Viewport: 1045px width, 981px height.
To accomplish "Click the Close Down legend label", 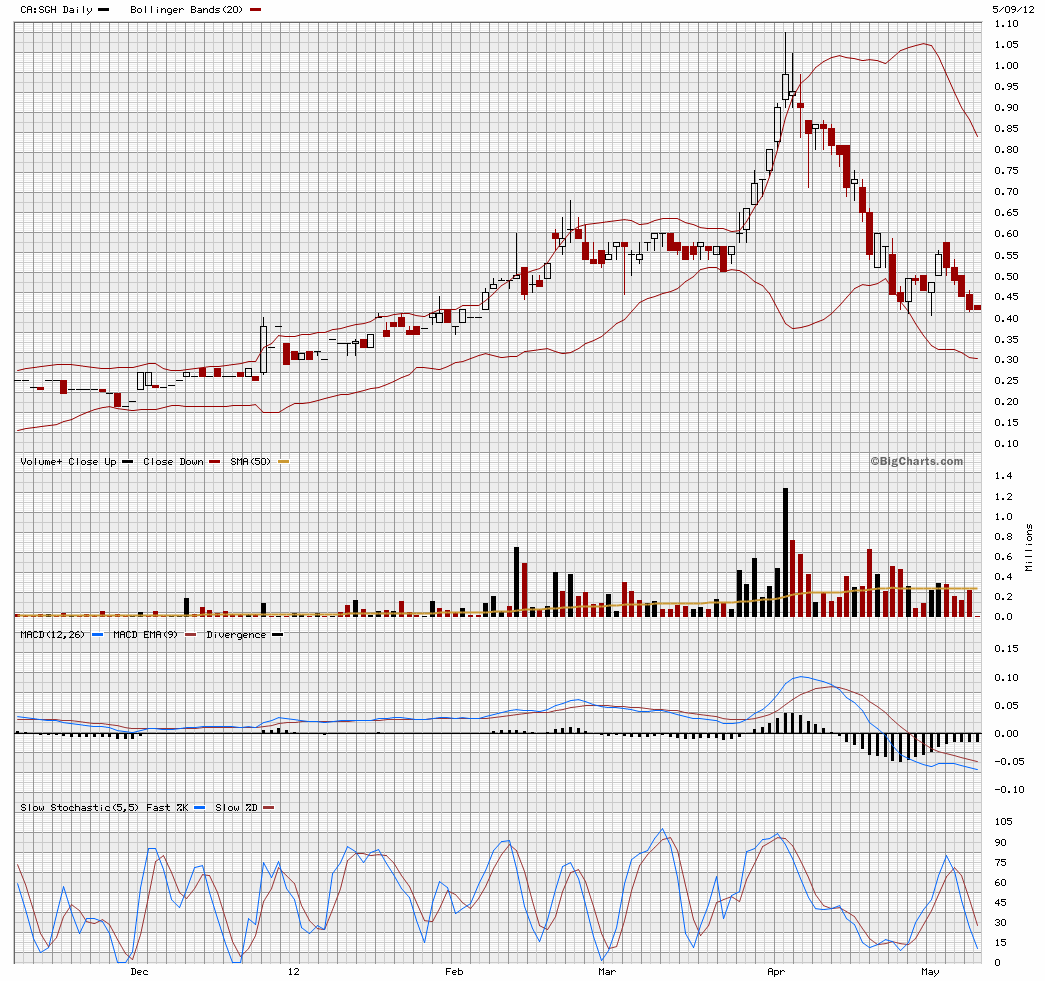I will pos(173,462).
